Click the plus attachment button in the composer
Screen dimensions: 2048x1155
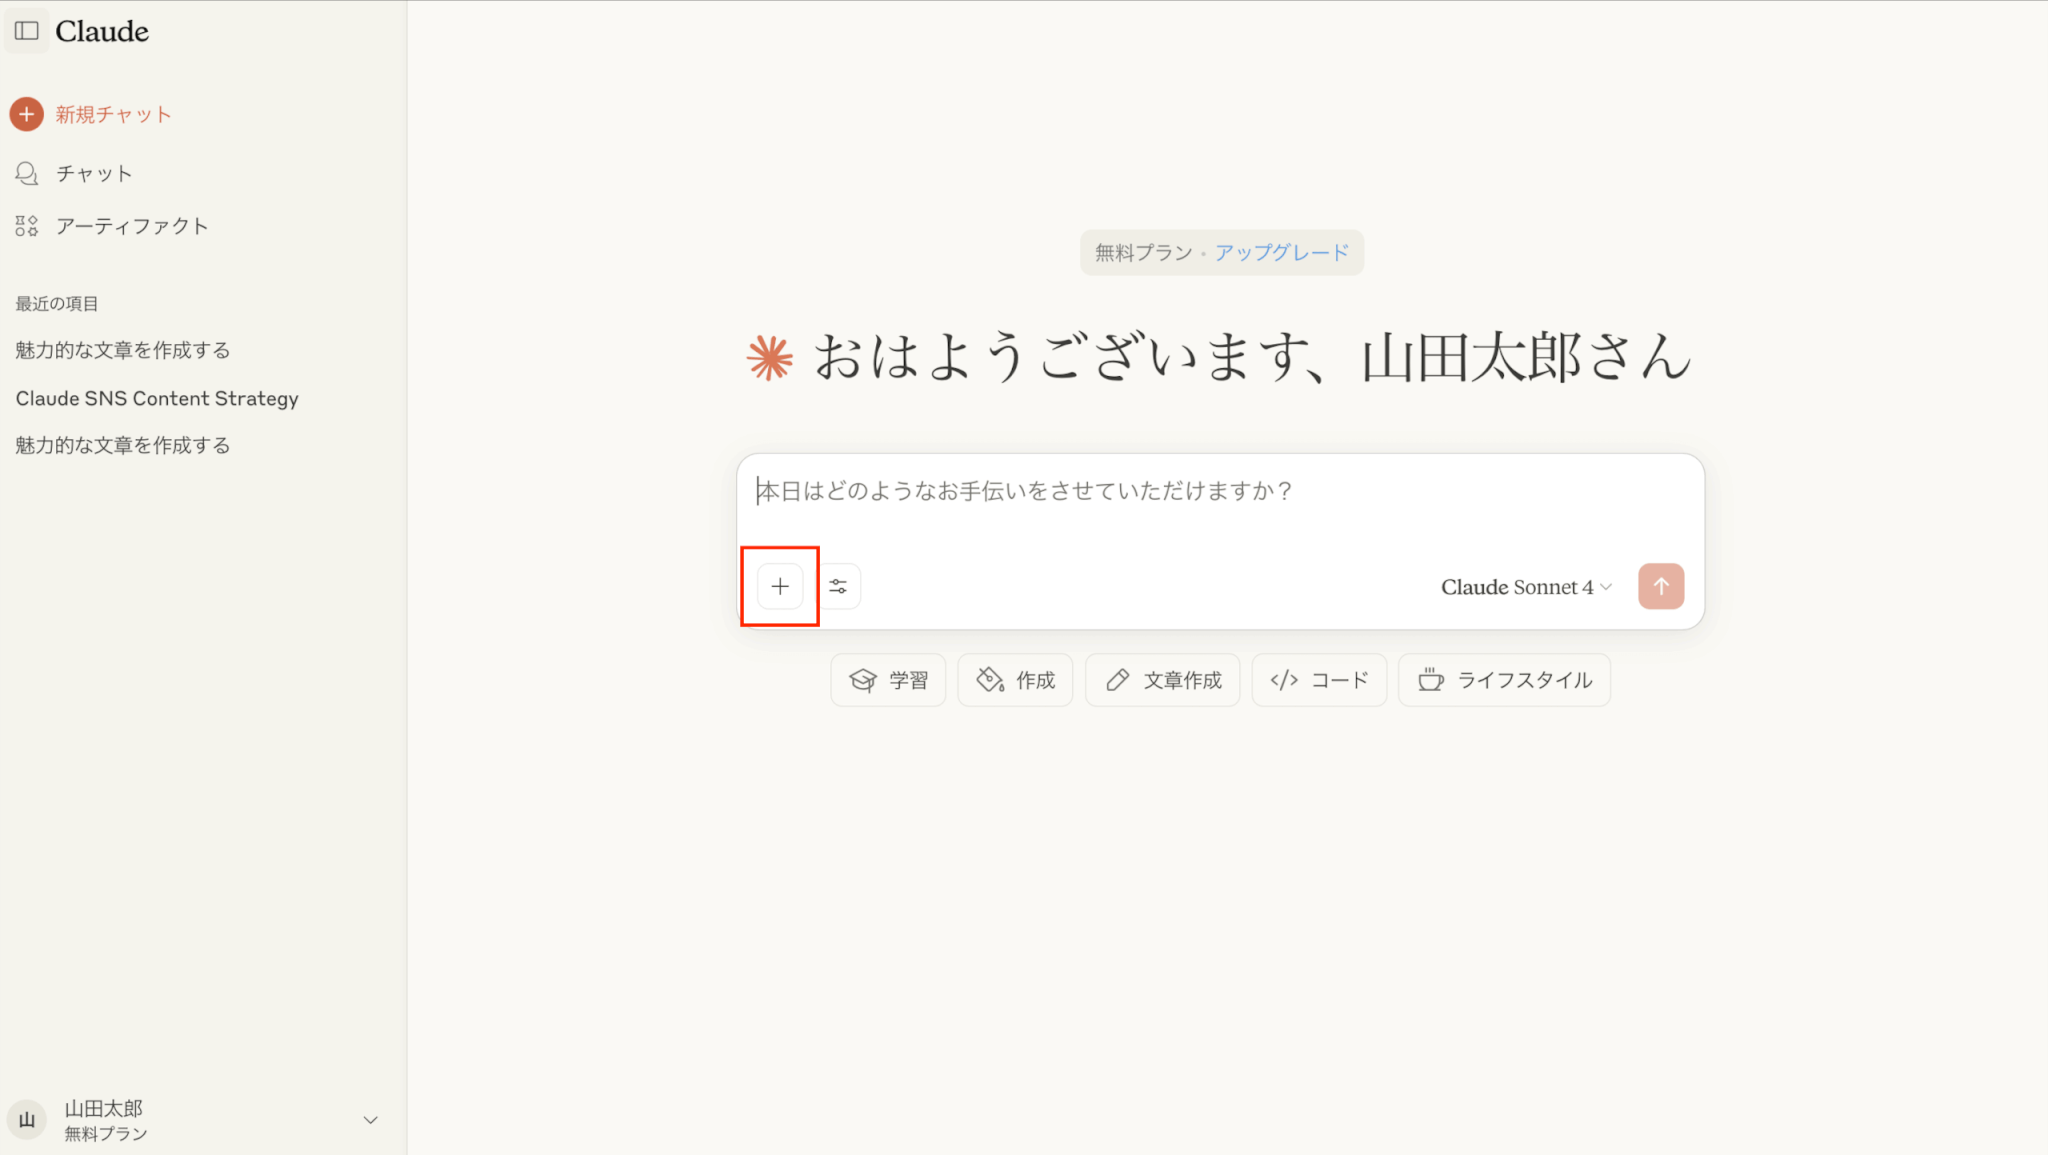780,586
